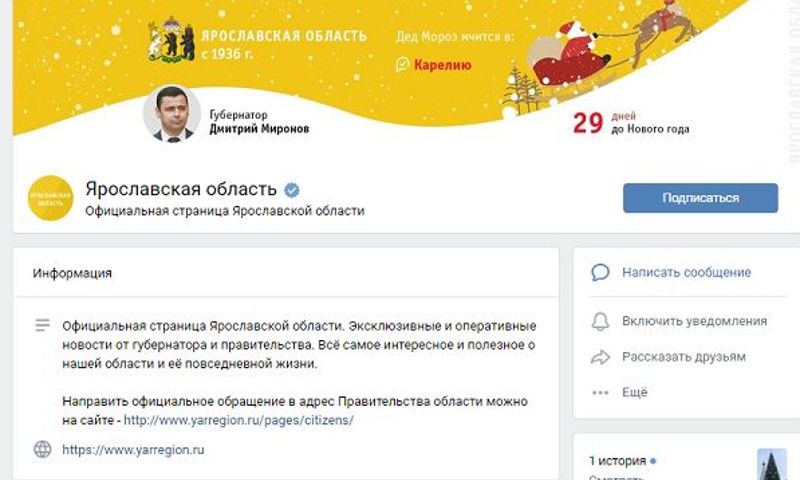Enable Включить уведомления

point(694,321)
